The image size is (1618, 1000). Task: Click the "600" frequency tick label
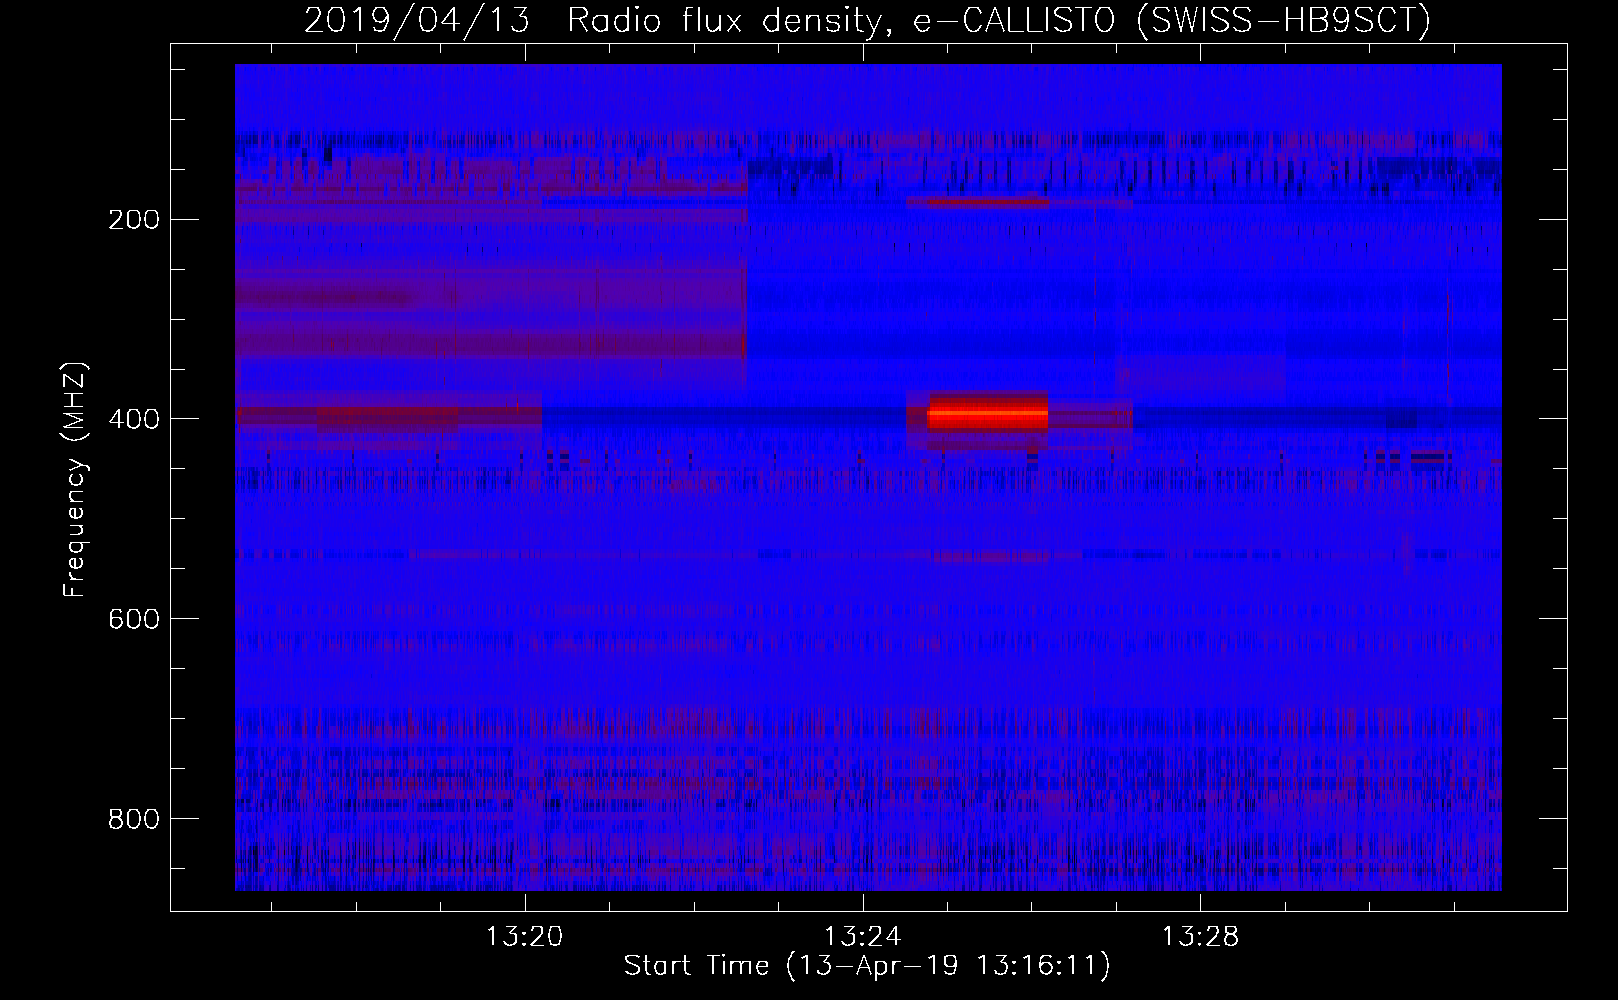point(133,619)
